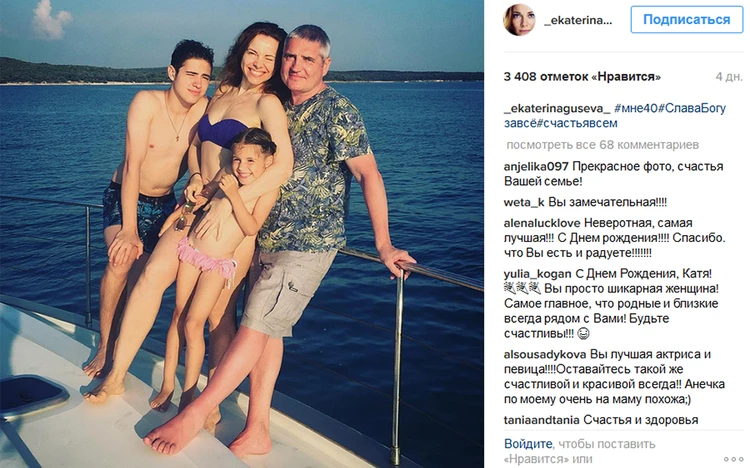Viewport: 750px width, 468px height.
Task: Open the profile avatar thumbnail
Action: click(x=519, y=20)
